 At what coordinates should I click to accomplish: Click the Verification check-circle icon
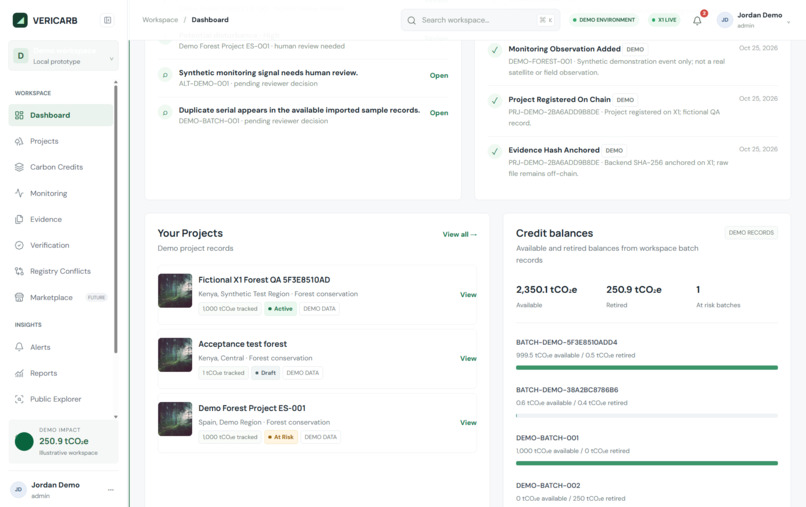[x=19, y=245]
